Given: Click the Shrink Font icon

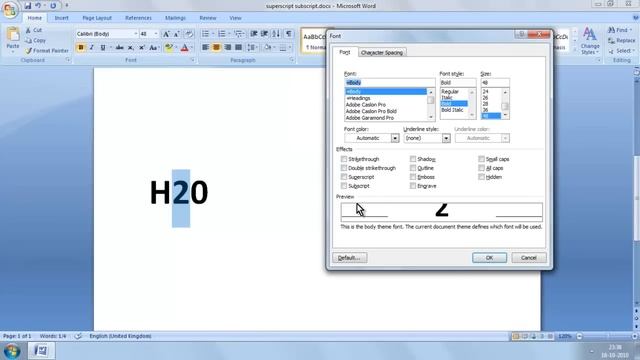Looking at the screenshot, I should [x=177, y=34].
